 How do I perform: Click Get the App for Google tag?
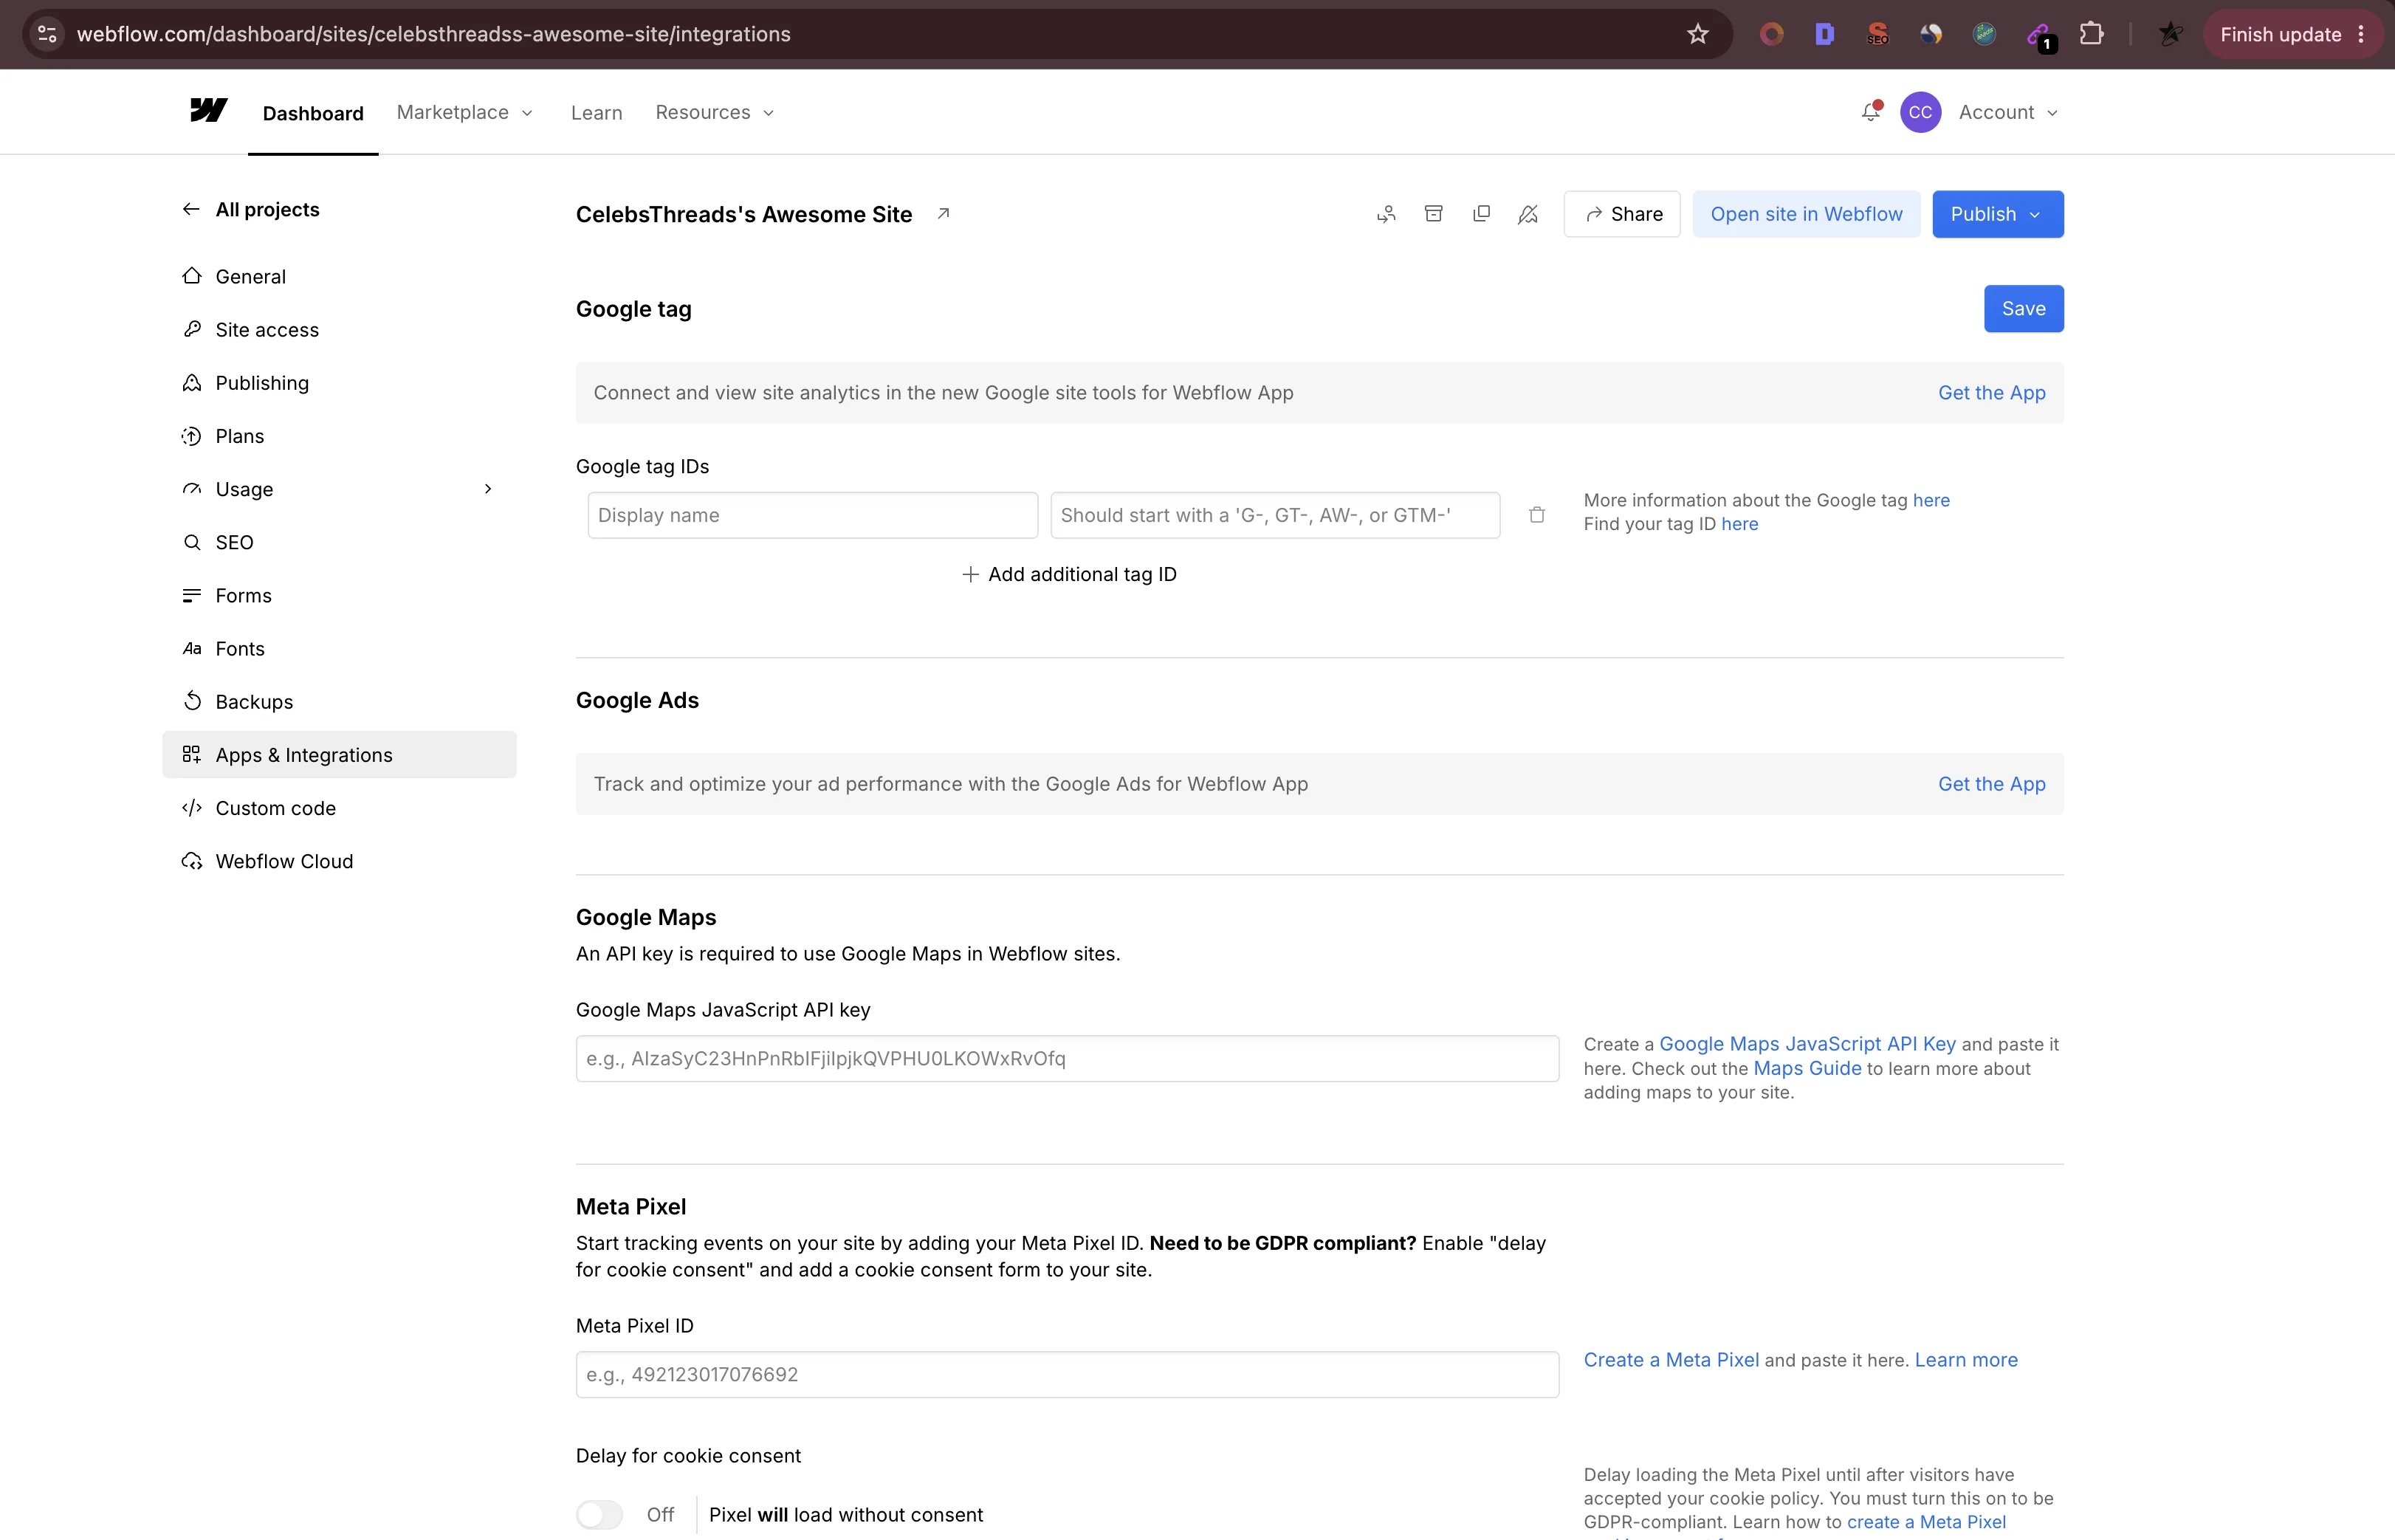point(1991,392)
